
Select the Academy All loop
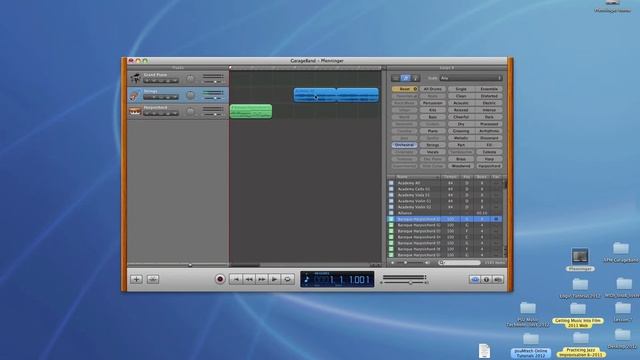(x=444, y=183)
